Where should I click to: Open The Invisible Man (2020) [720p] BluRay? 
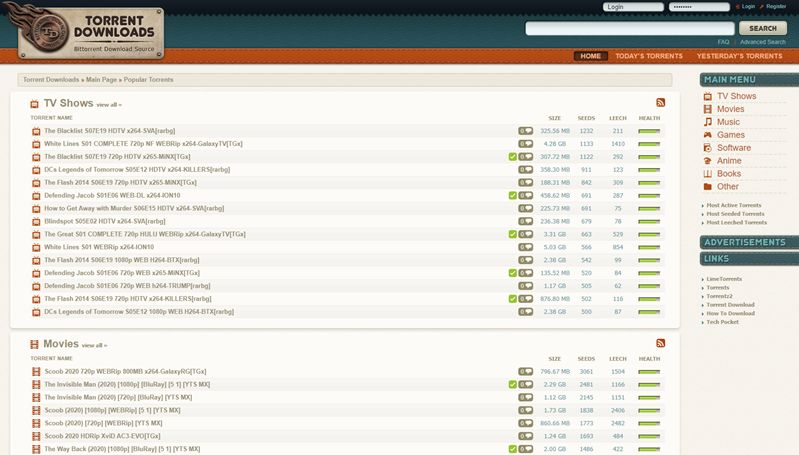[118, 397]
